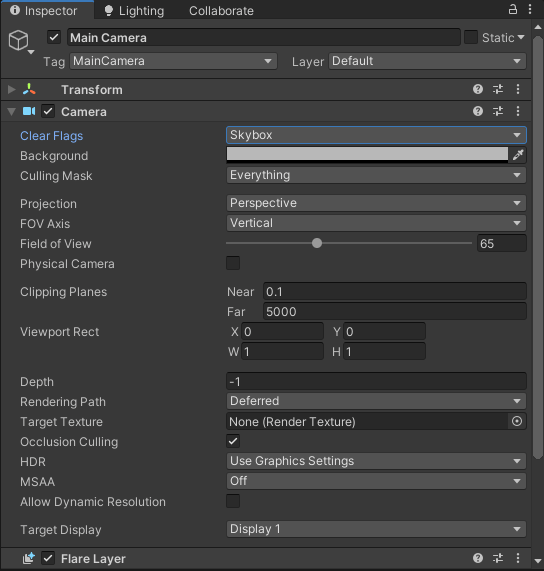Toggle the Static checkbox
Image resolution: width=544 pixels, height=571 pixels.
(x=470, y=38)
